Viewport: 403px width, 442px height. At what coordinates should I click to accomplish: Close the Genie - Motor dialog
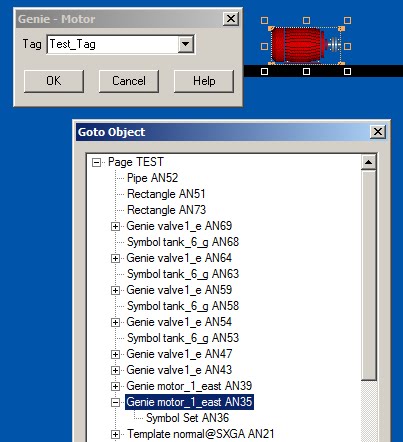[231, 19]
